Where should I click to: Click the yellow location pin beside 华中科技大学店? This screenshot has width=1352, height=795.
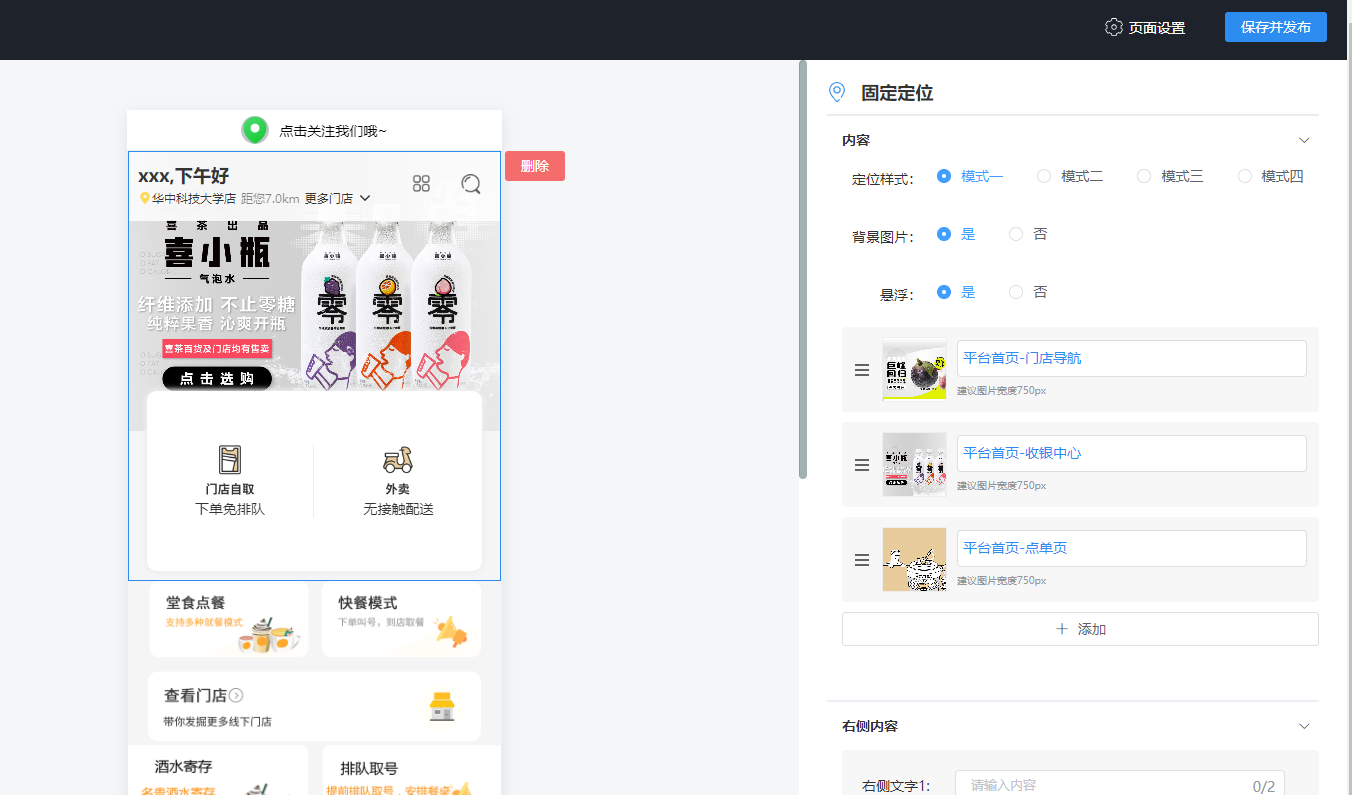145,199
